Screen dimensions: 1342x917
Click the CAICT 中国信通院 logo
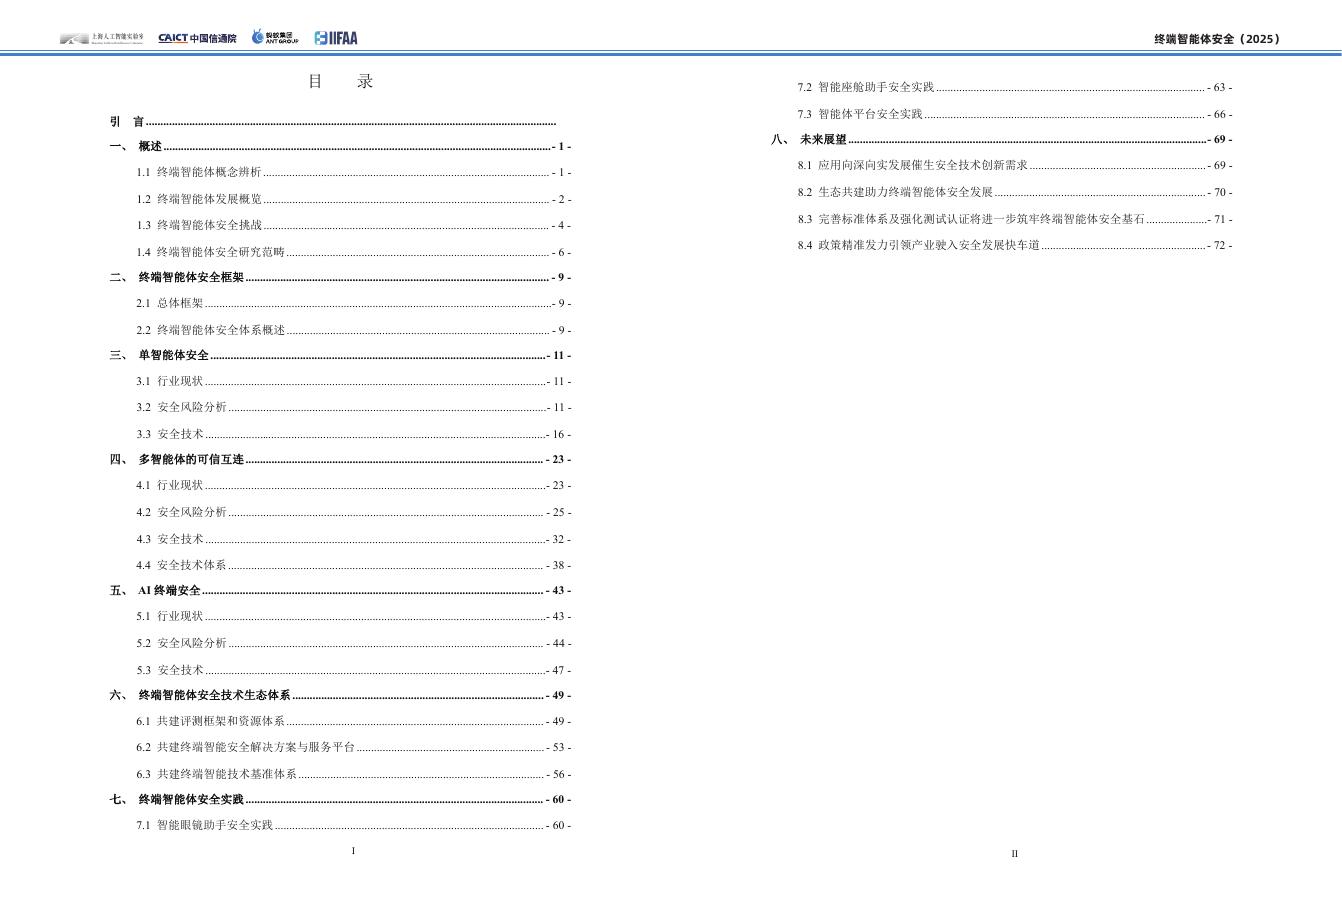197,38
